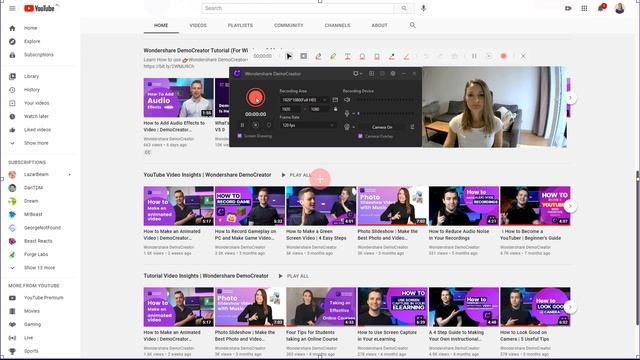Click the YouTube logo

point(40,8)
